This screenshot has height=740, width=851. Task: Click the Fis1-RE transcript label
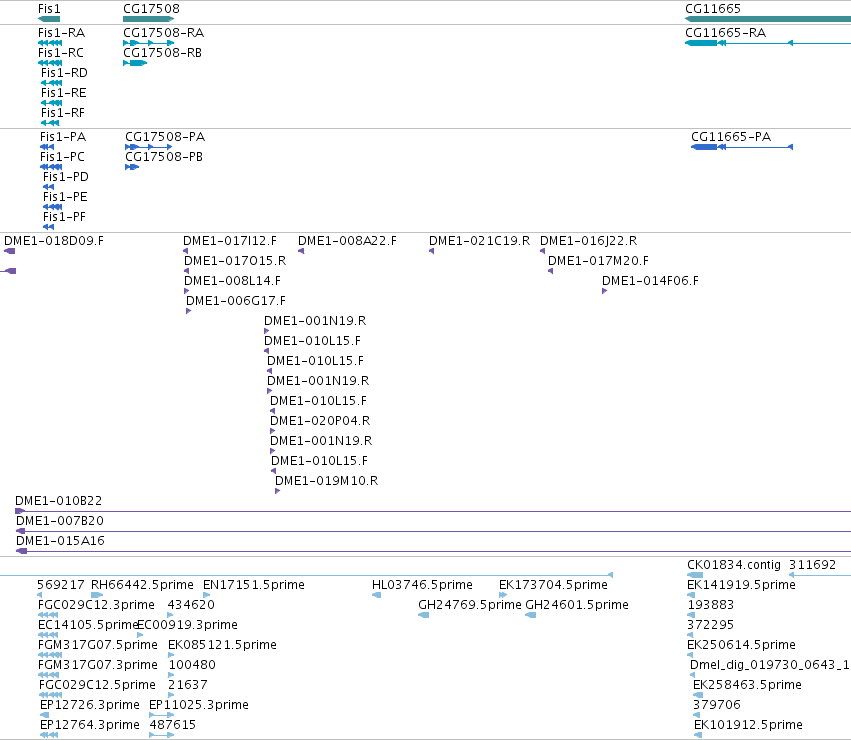coord(63,93)
